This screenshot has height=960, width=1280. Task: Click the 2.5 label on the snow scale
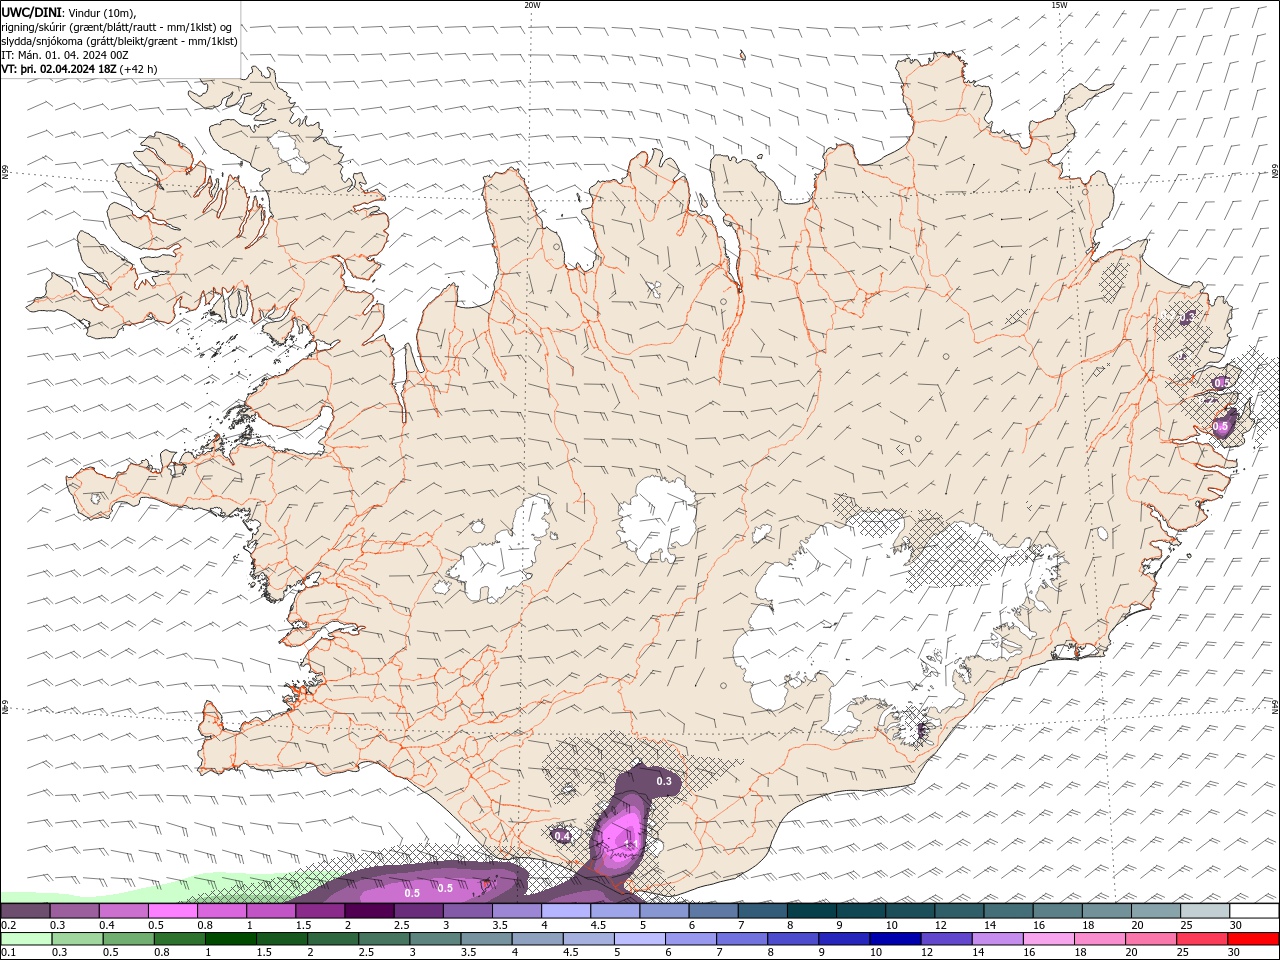[401, 925]
